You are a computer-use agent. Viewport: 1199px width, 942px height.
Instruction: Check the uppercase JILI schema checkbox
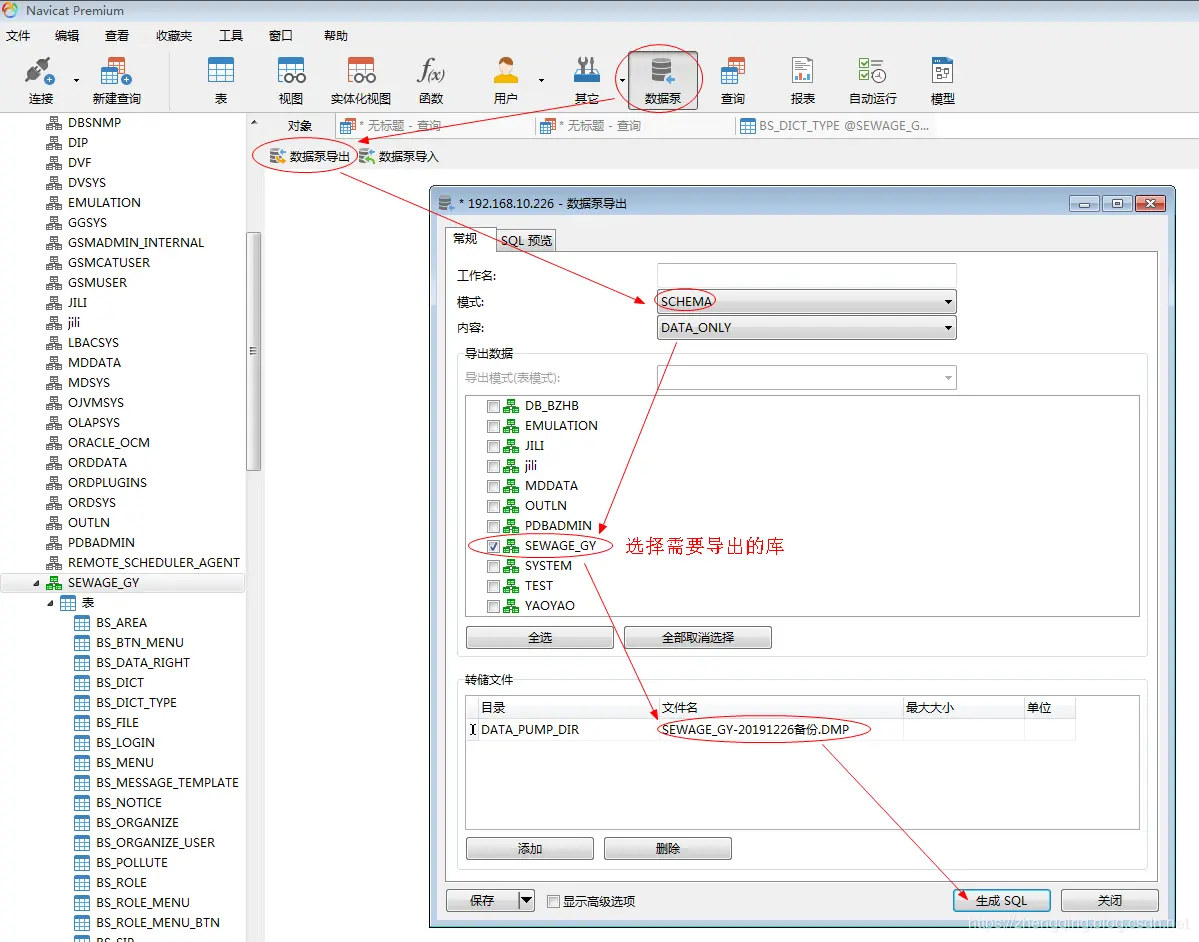[493, 446]
